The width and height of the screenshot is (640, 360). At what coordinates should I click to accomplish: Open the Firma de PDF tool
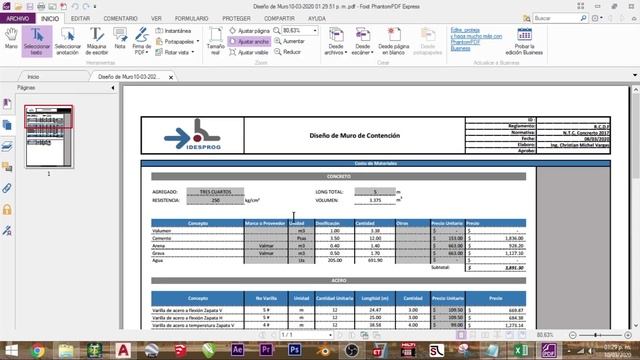click(x=142, y=41)
